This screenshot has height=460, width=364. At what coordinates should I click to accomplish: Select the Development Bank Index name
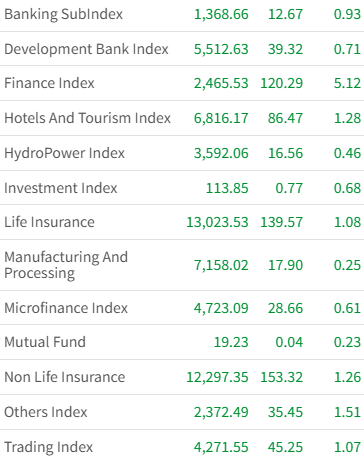coord(86,49)
